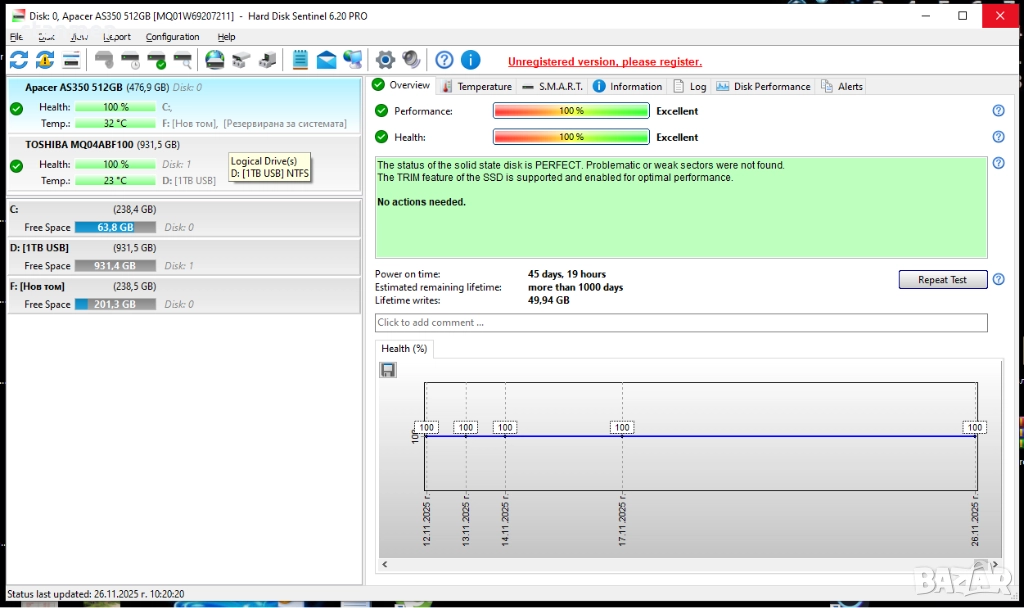Click the Unregistered version, please register link

coord(604,62)
